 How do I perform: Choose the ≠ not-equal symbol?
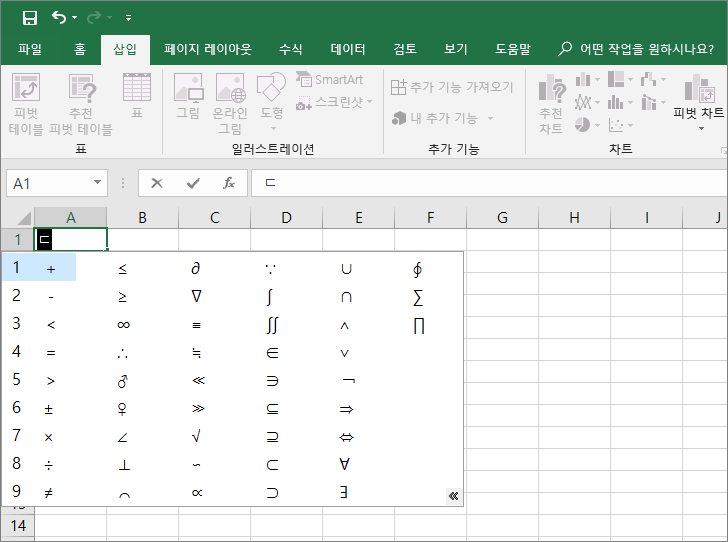coord(48,493)
